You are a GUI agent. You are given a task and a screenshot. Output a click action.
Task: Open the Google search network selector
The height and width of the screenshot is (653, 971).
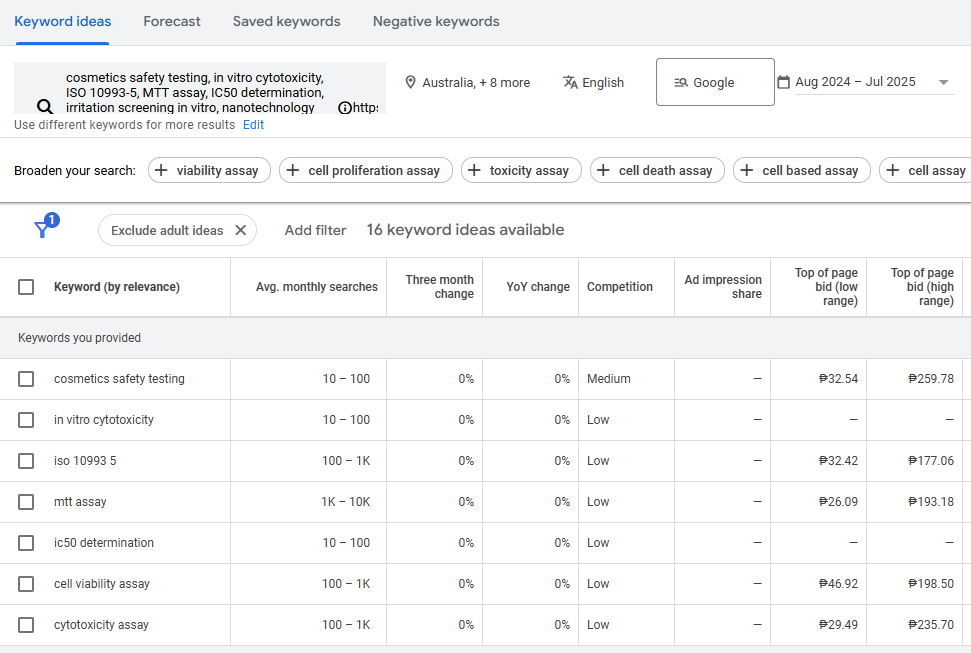(x=714, y=82)
